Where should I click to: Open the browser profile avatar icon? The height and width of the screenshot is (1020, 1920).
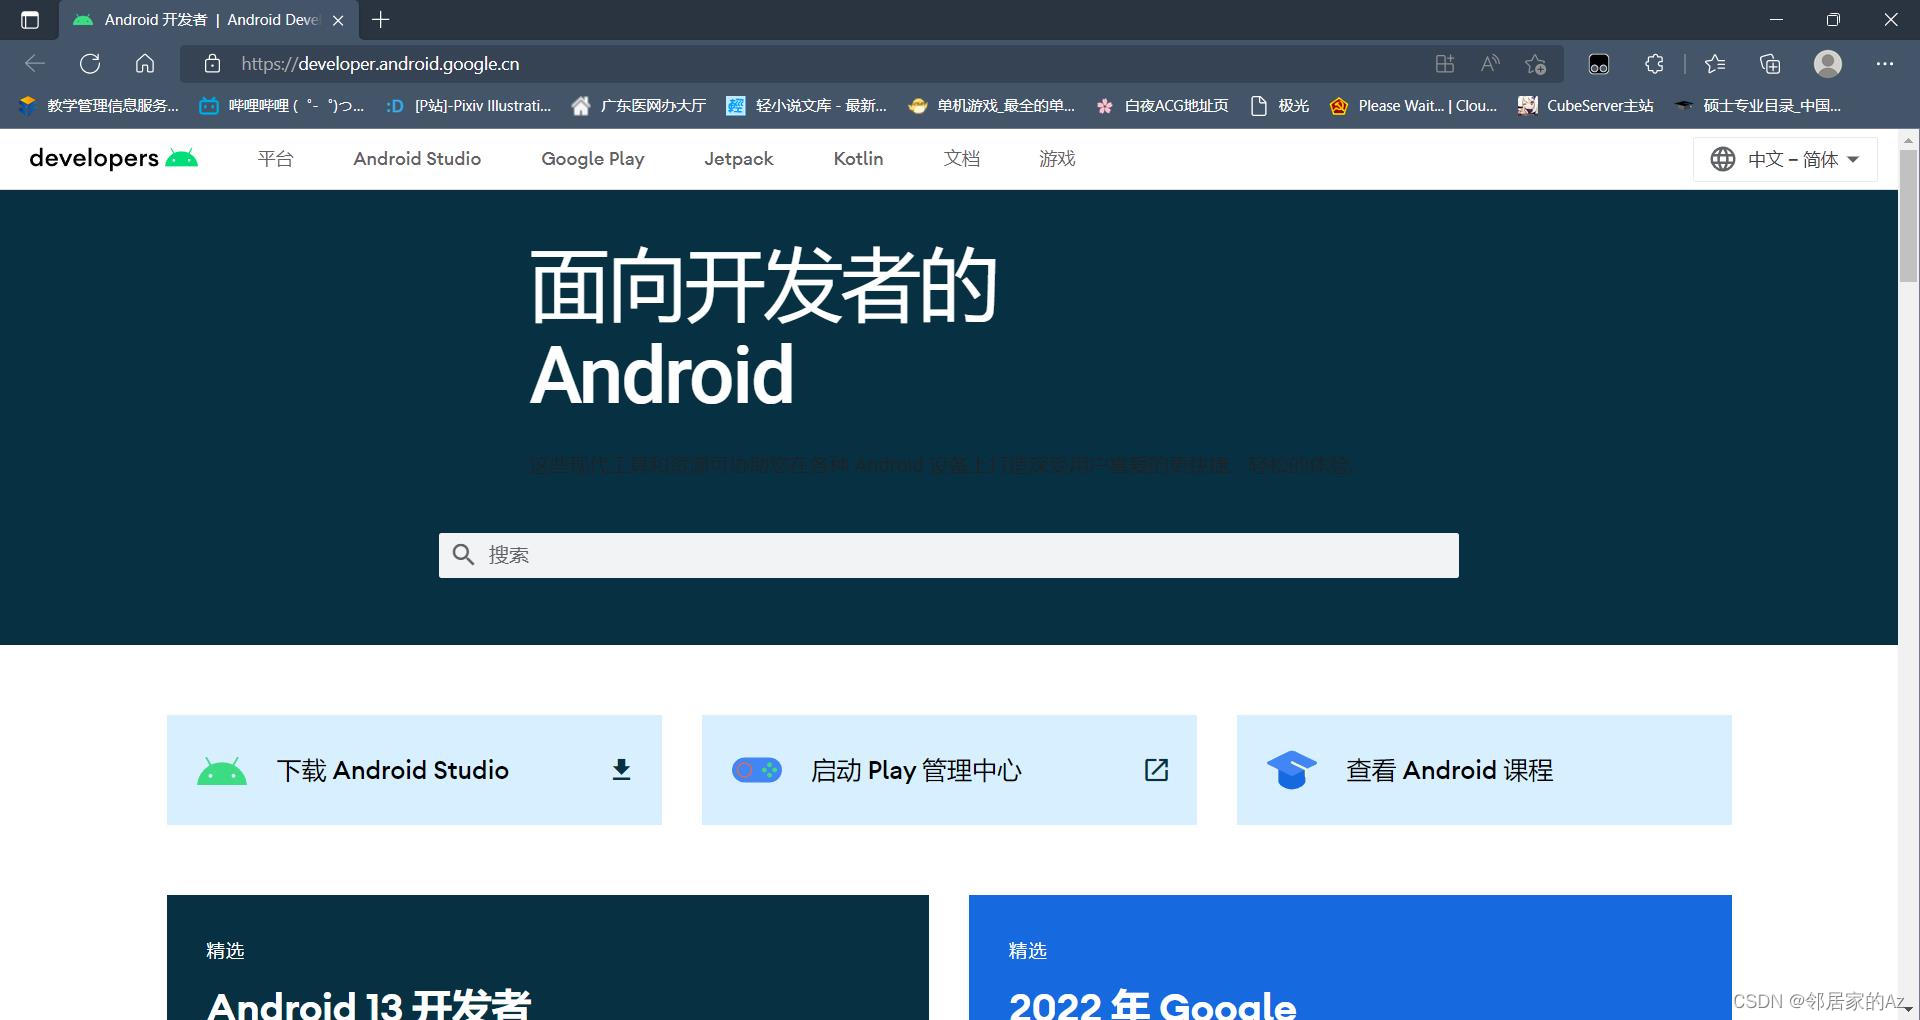click(x=1827, y=63)
